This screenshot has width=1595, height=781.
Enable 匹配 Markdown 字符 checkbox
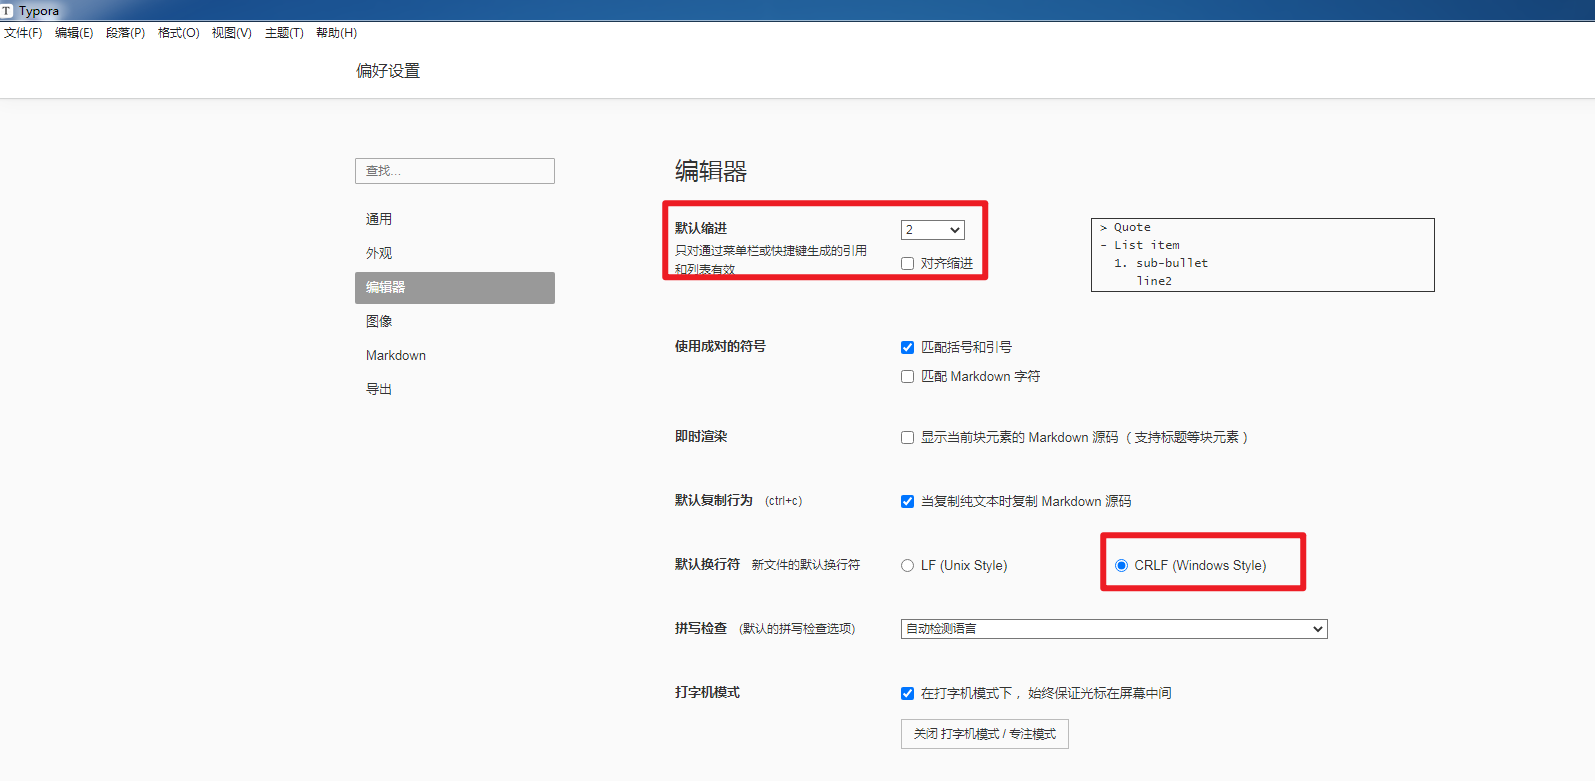pos(908,377)
